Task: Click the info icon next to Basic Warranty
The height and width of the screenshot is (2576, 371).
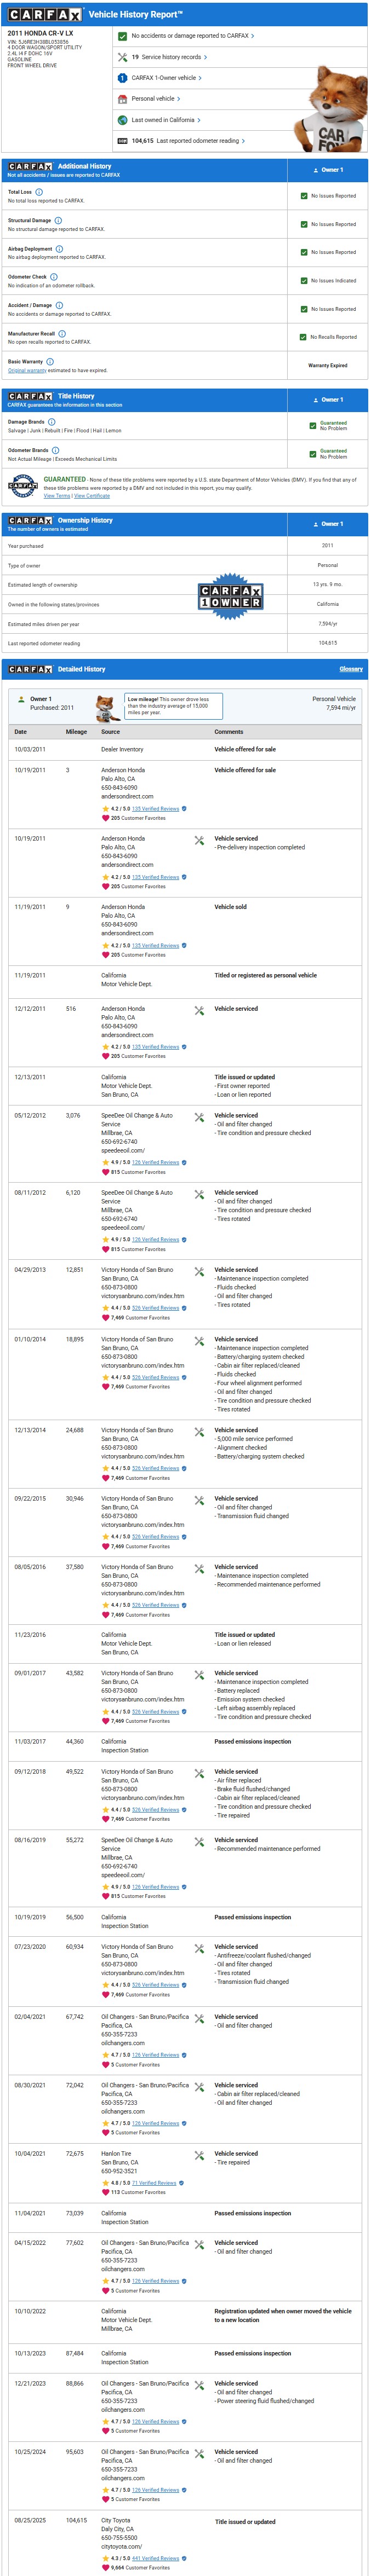Action: [x=50, y=361]
